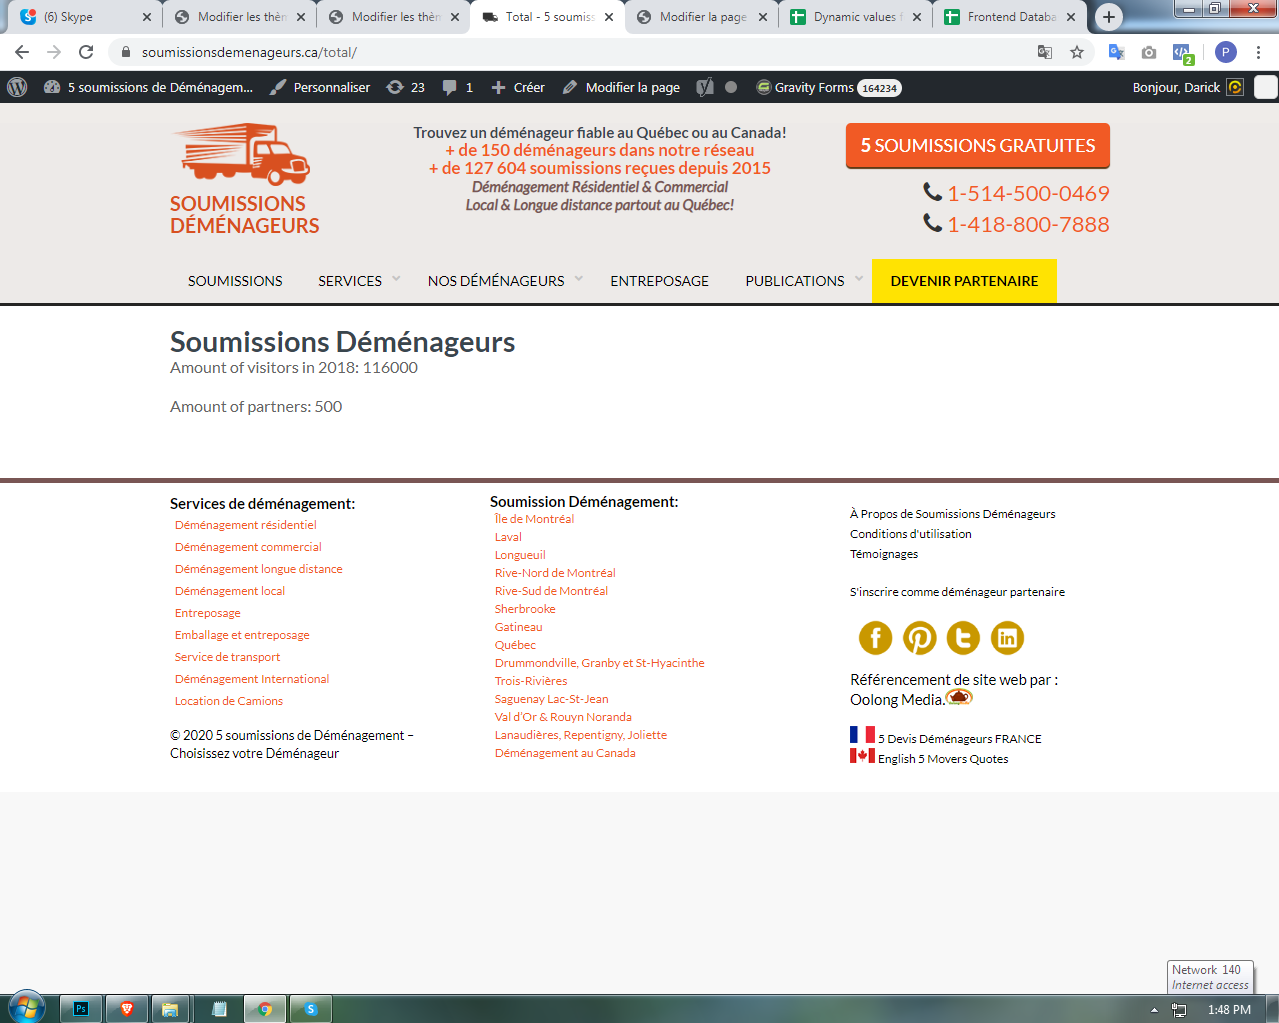This screenshot has width=1279, height=1023.
Task: Open Windows Explorer from the taskbar
Action: point(170,1009)
